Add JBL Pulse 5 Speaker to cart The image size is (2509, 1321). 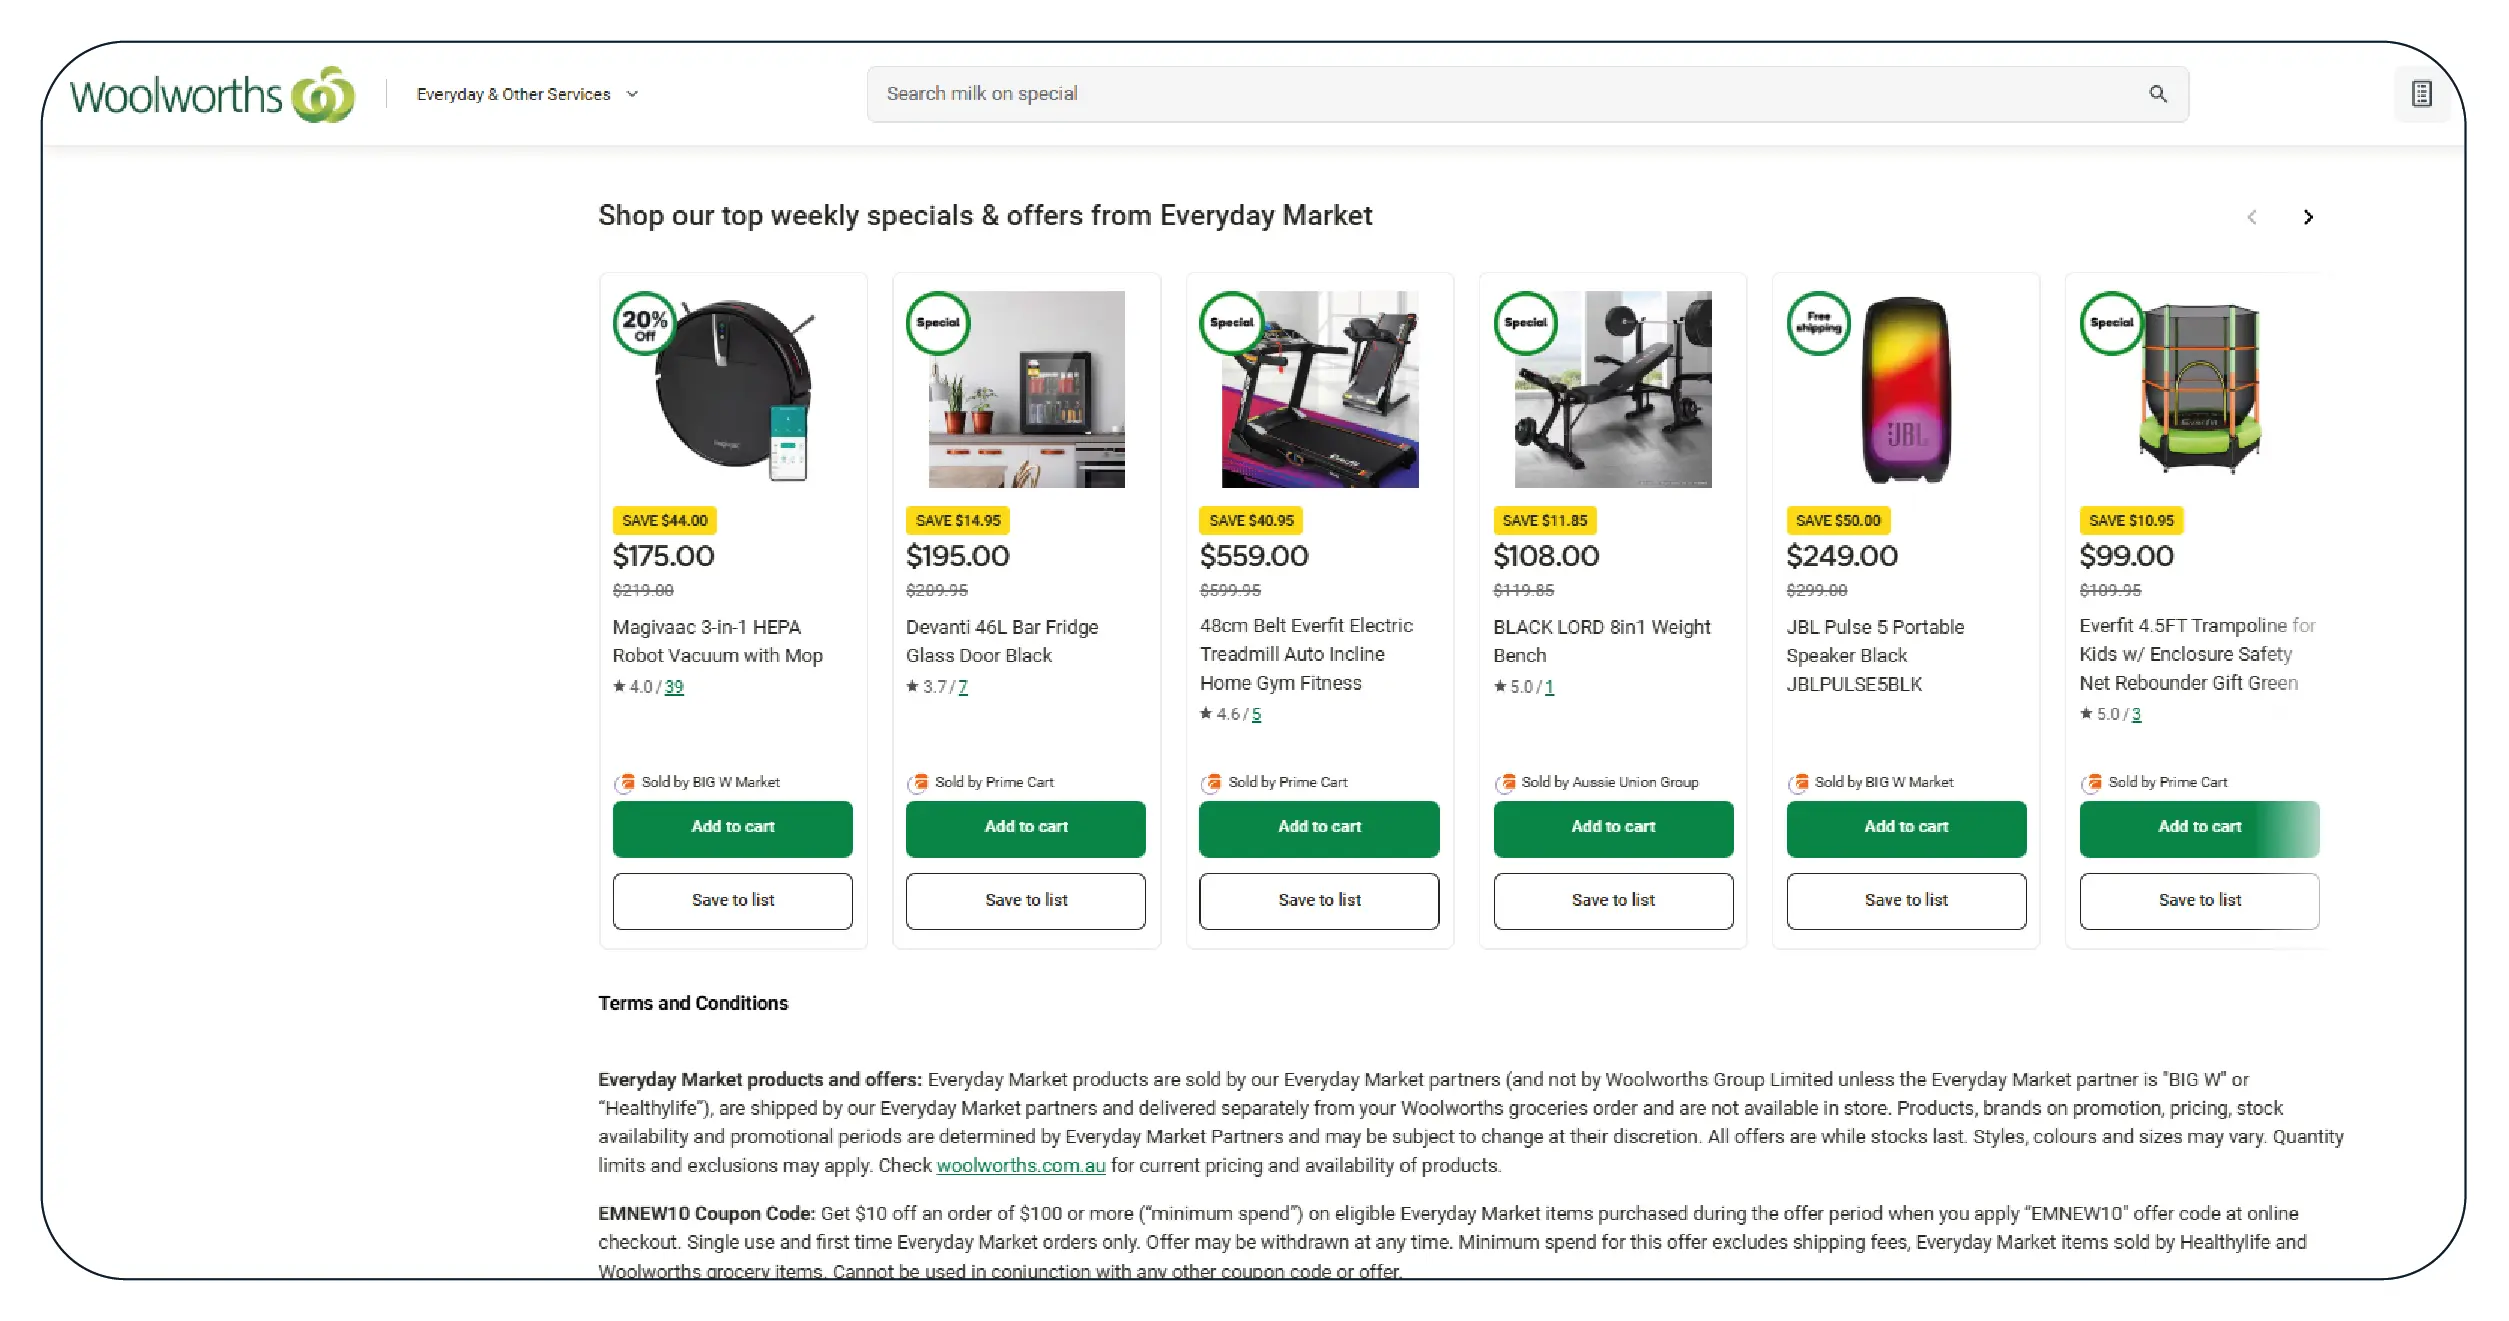pyautogui.click(x=1905, y=828)
